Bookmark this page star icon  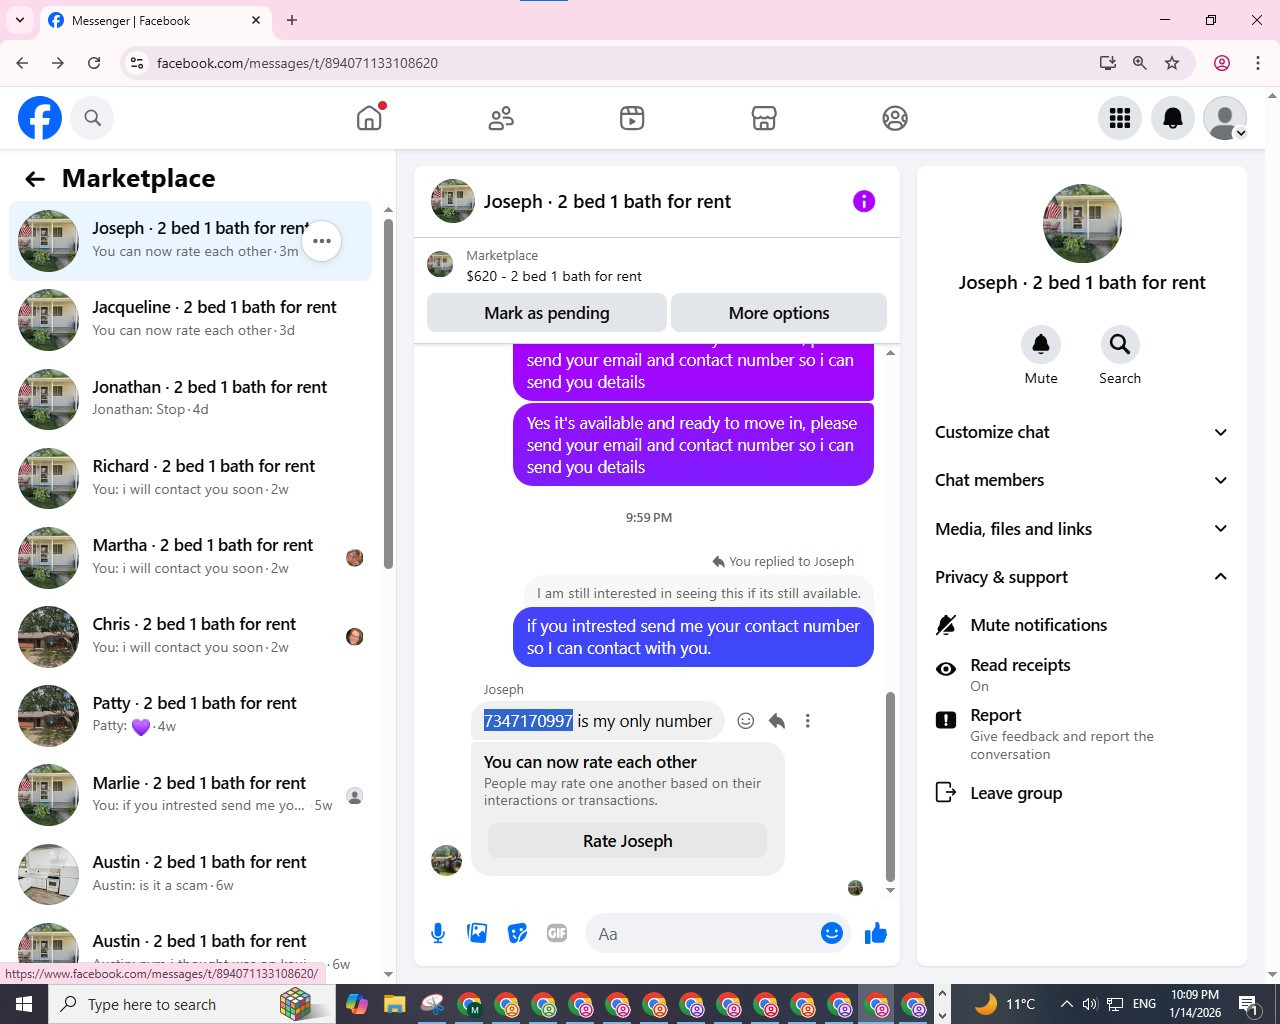(x=1172, y=63)
